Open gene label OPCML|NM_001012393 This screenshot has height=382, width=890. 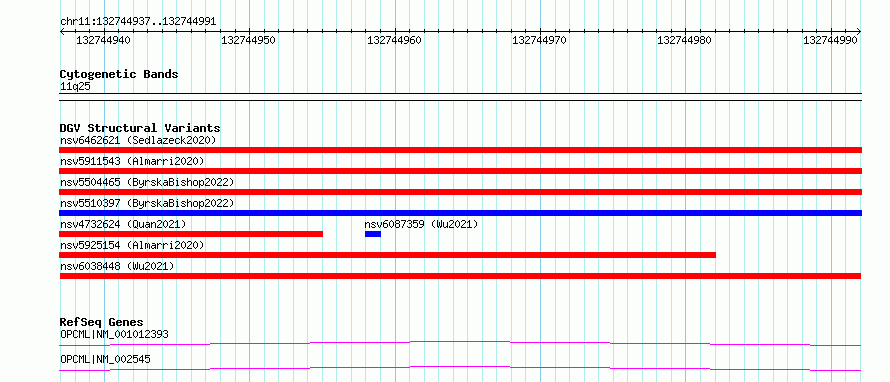(x=114, y=334)
